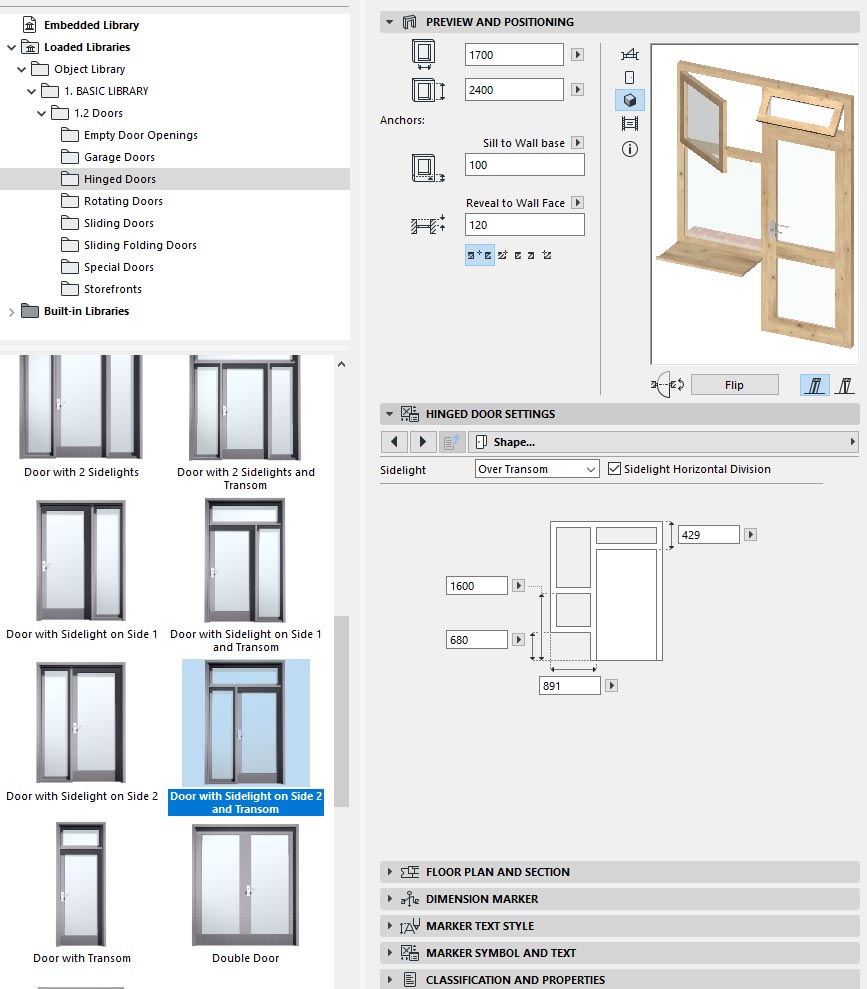Select the Double Door thumbnail

pos(245,886)
